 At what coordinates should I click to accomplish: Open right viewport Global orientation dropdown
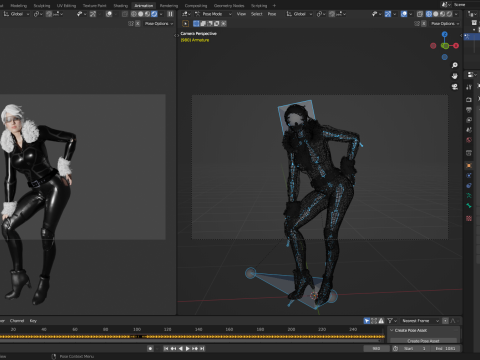pyautogui.click(x=299, y=14)
